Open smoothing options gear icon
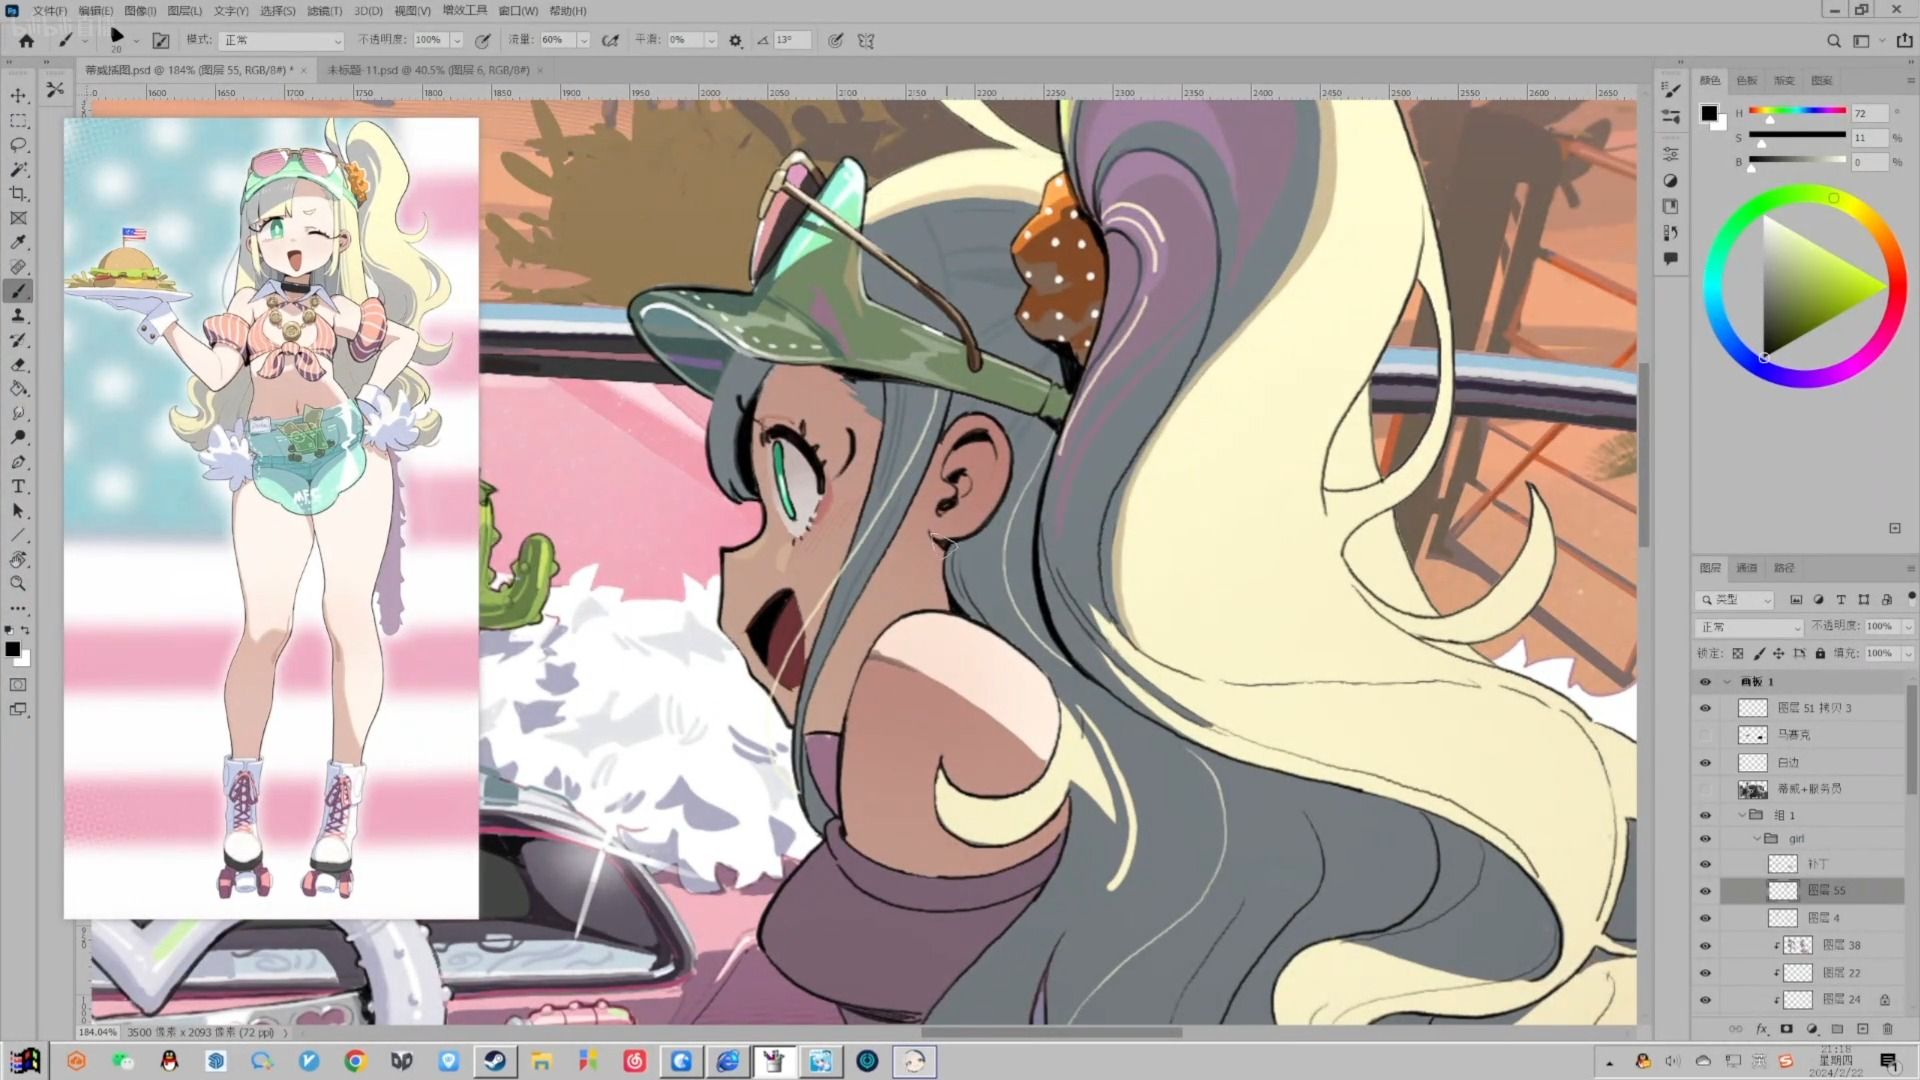 (735, 41)
